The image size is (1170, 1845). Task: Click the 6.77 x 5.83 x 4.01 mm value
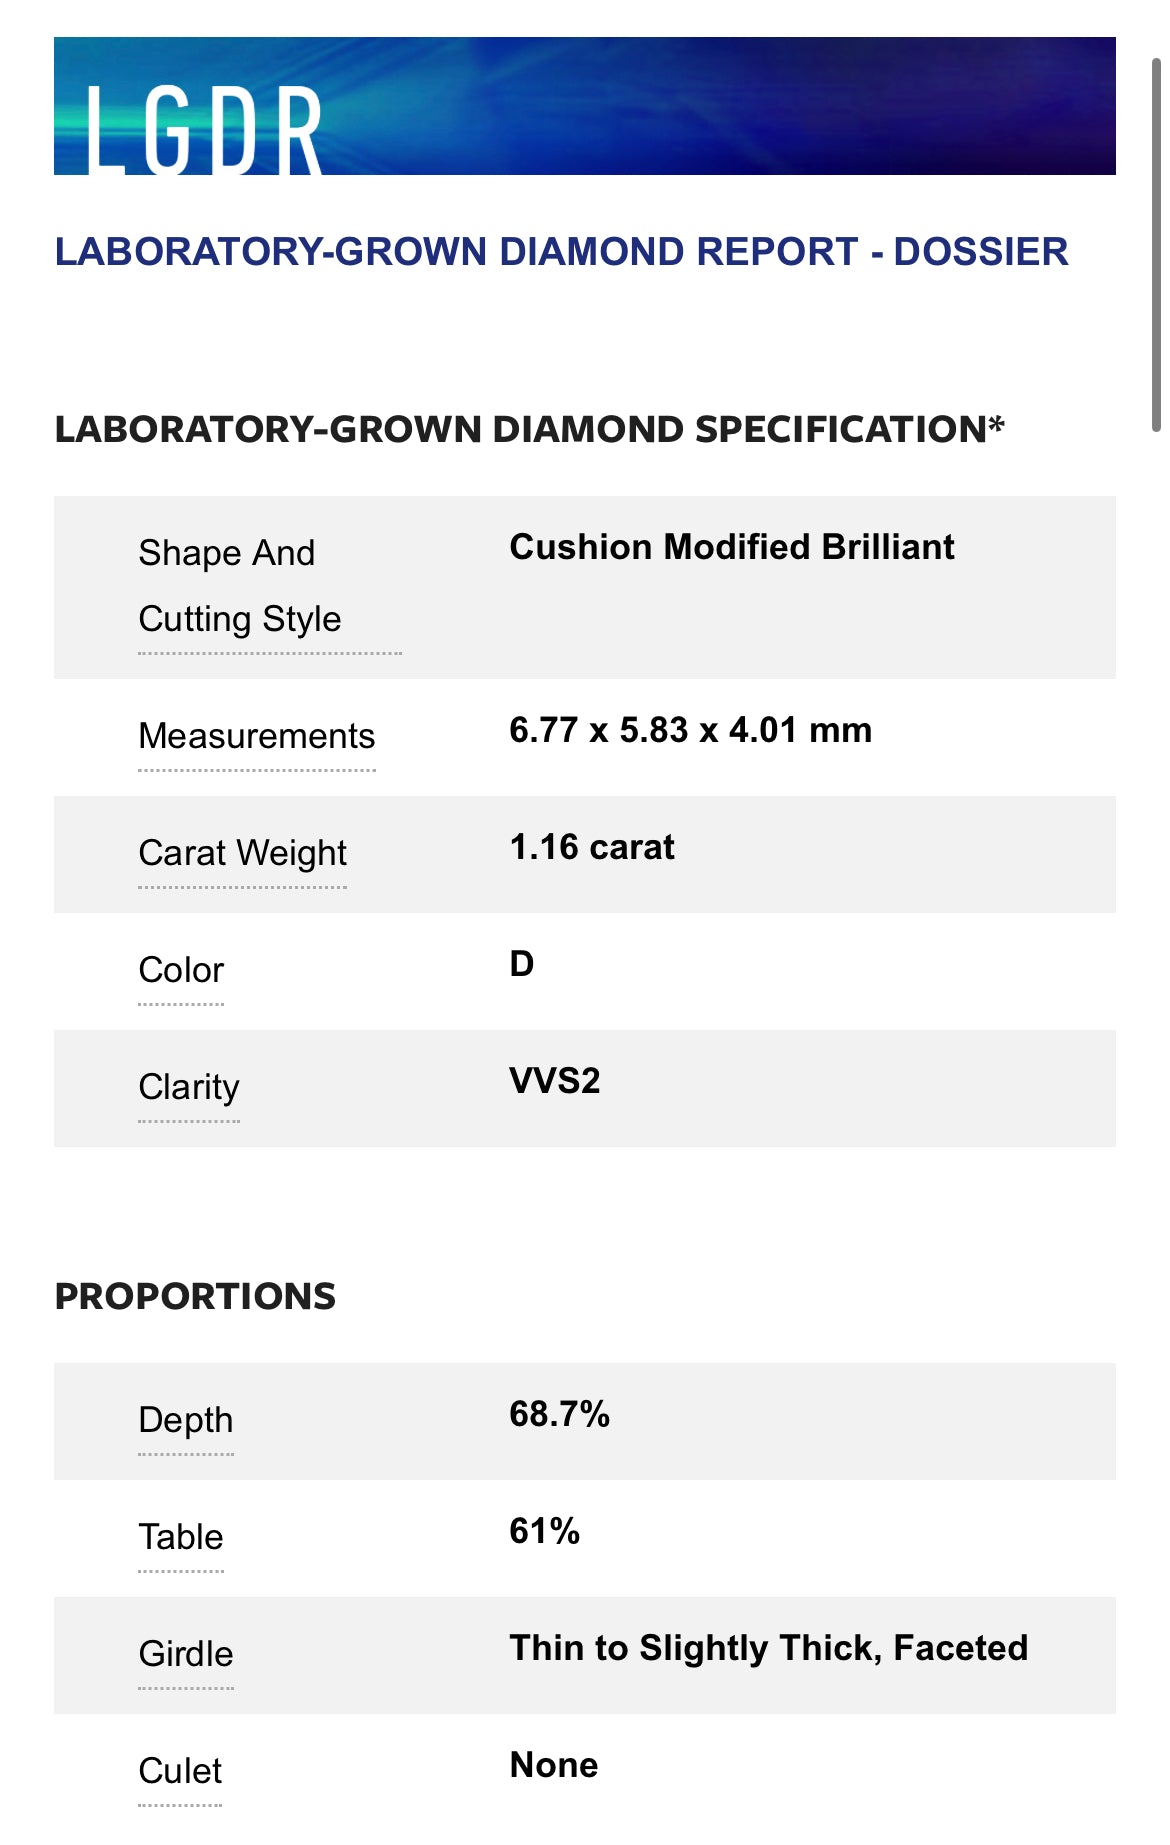(x=690, y=731)
